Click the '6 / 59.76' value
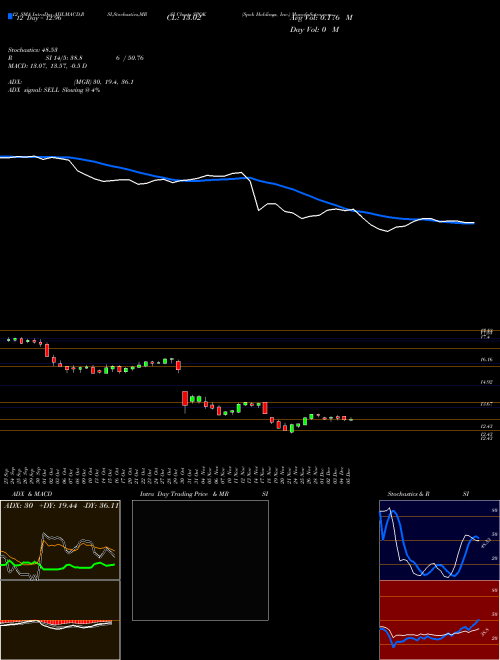 click(x=130, y=58)
